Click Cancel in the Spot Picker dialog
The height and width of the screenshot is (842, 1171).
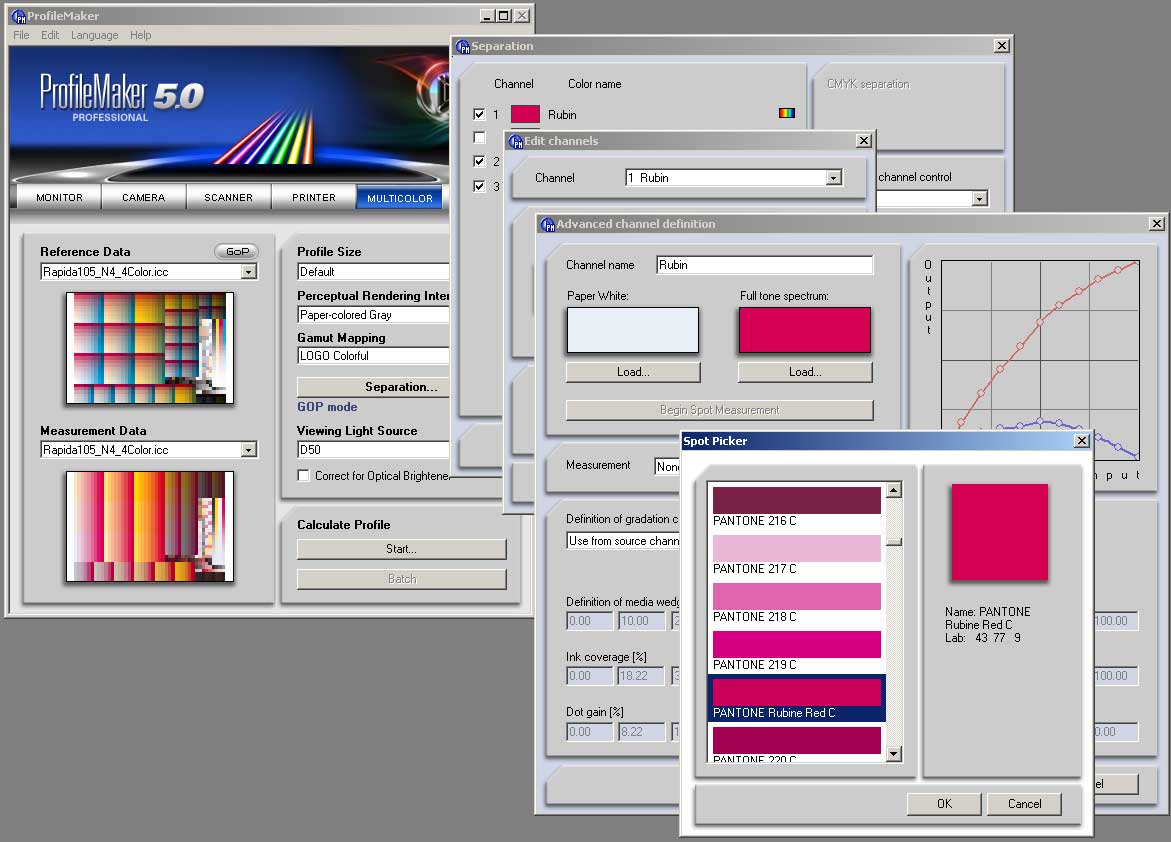pyautogui.click(x=1024, y=804)
